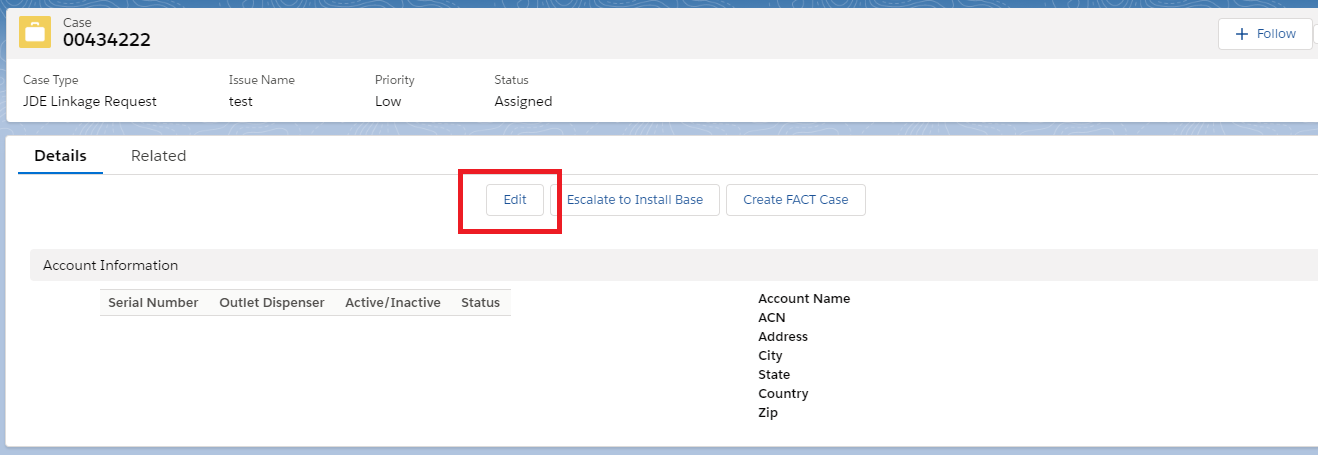Viewport: 1332px width, 457px height.
Task: Click the Address field label
Action: click(x=782, y=337)
